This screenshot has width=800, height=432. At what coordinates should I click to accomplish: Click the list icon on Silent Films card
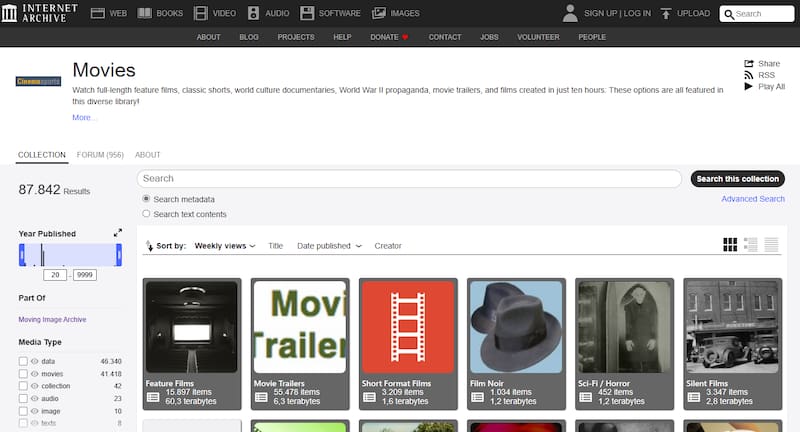(x=694, y=397)
